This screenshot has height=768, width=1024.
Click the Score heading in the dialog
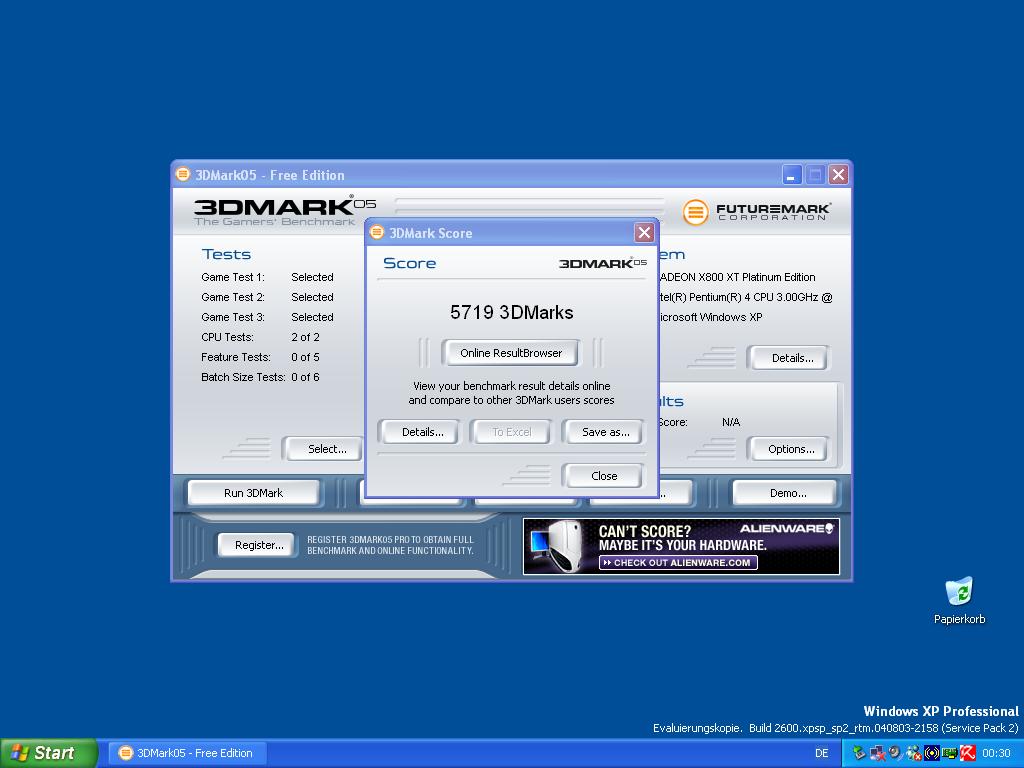pyautogui.click(x=409, y=263)
